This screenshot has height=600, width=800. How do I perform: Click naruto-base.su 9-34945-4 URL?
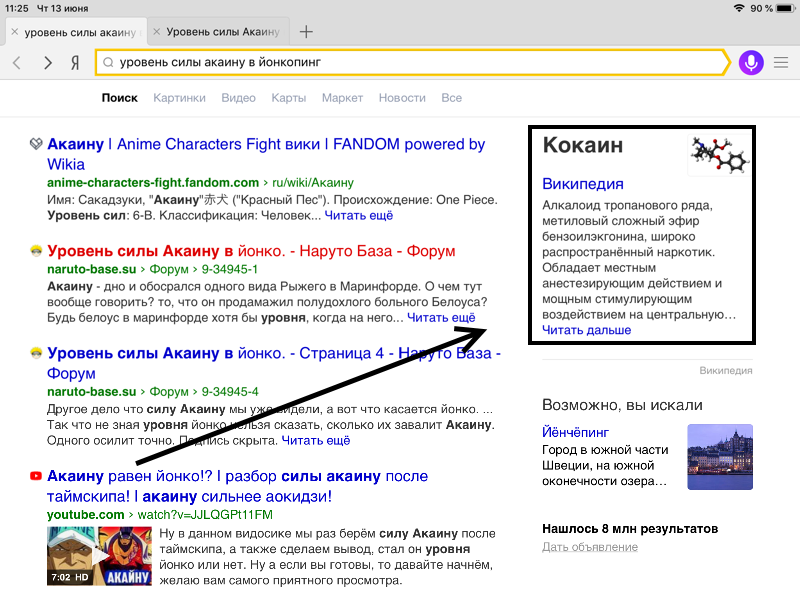[x=153, y=391]
